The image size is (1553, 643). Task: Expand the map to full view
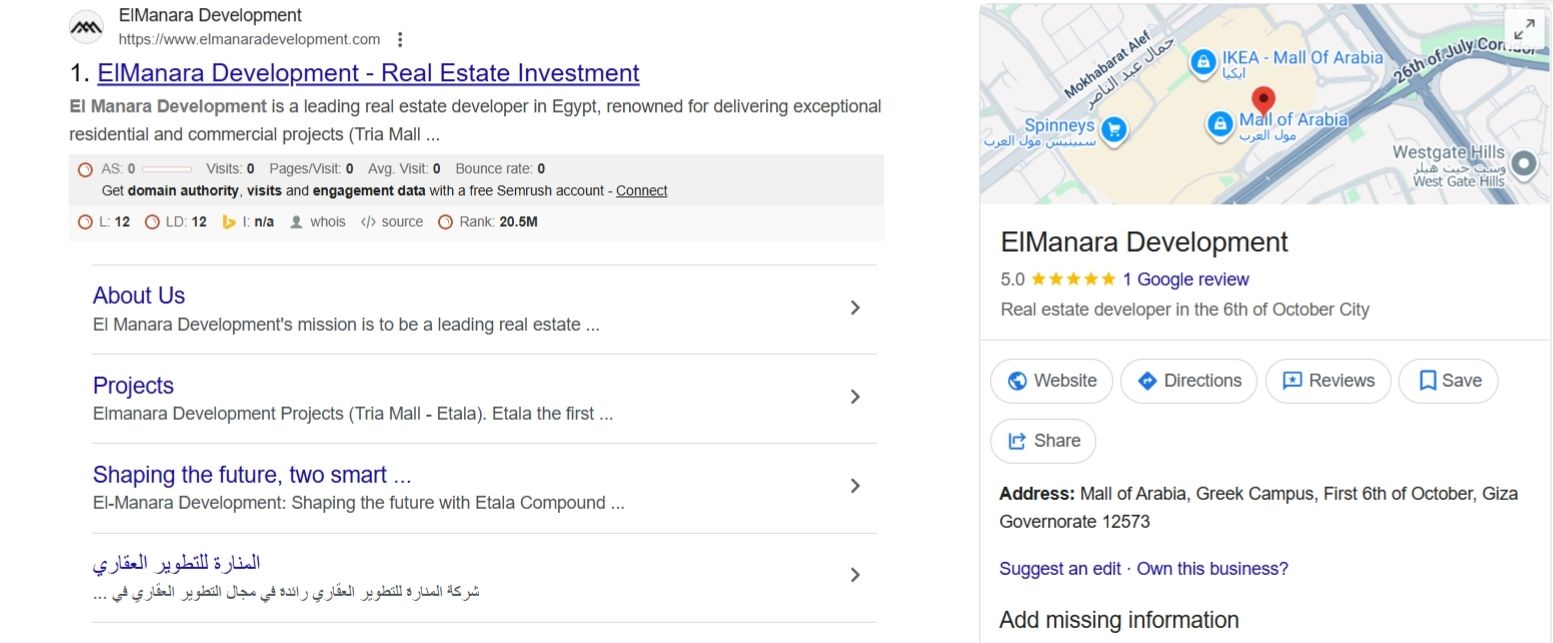(1523, 30)
